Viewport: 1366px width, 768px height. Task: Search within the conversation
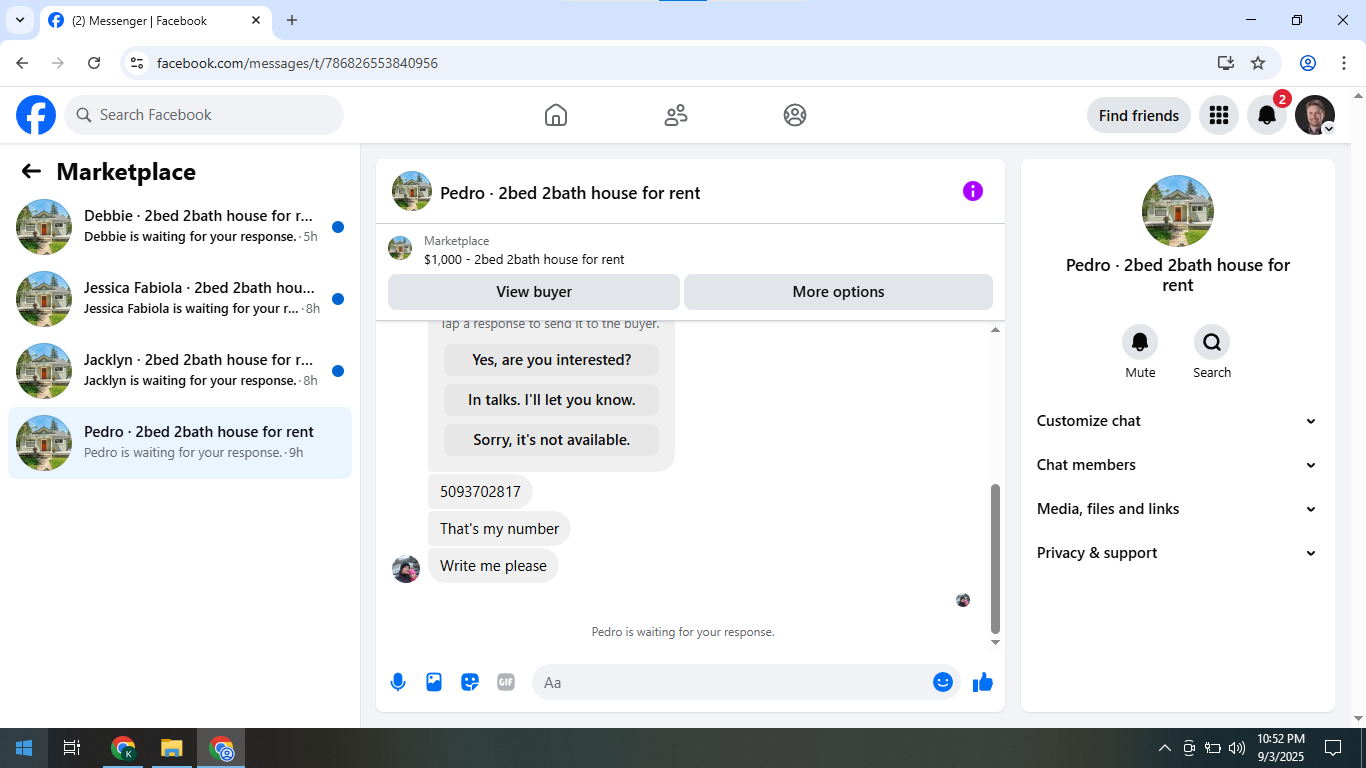(x=1212, y=343)
